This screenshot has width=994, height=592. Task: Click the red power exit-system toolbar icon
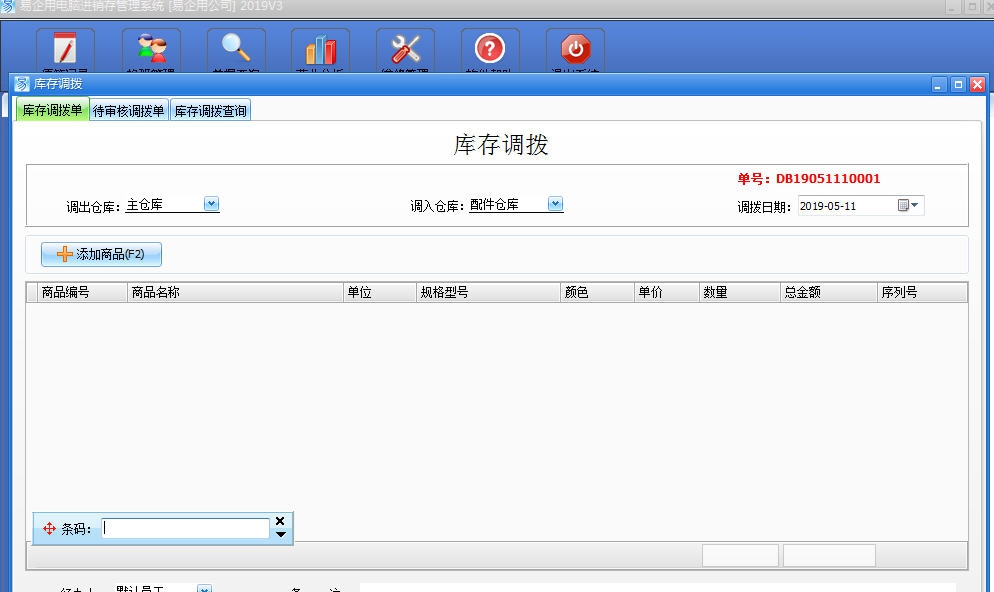[573, 48]
